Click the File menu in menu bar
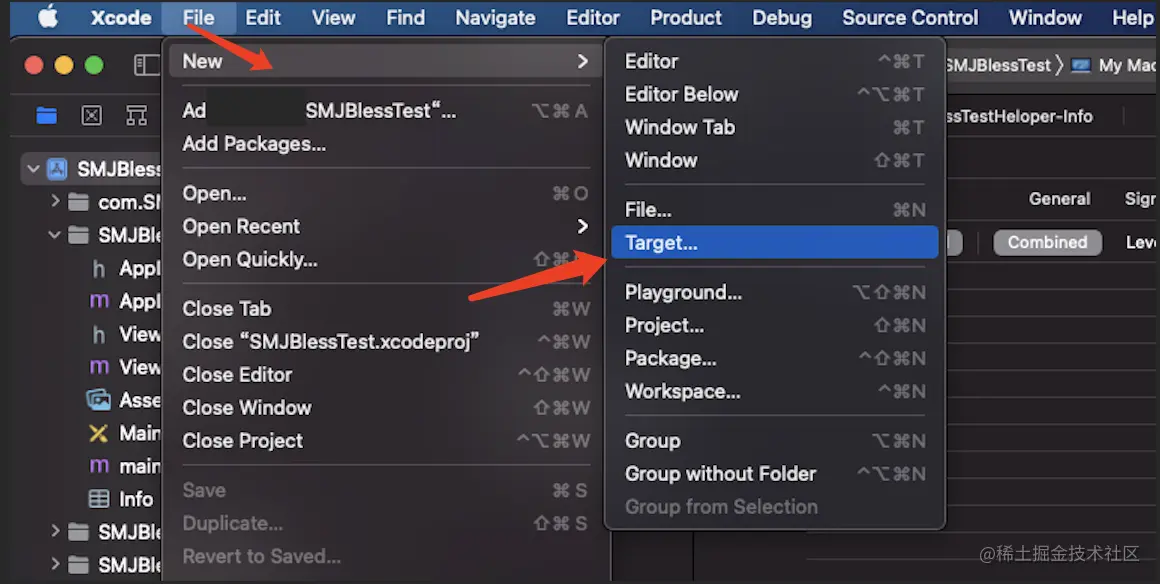This screenshot has height=584, width=1160. click(198, 18)
